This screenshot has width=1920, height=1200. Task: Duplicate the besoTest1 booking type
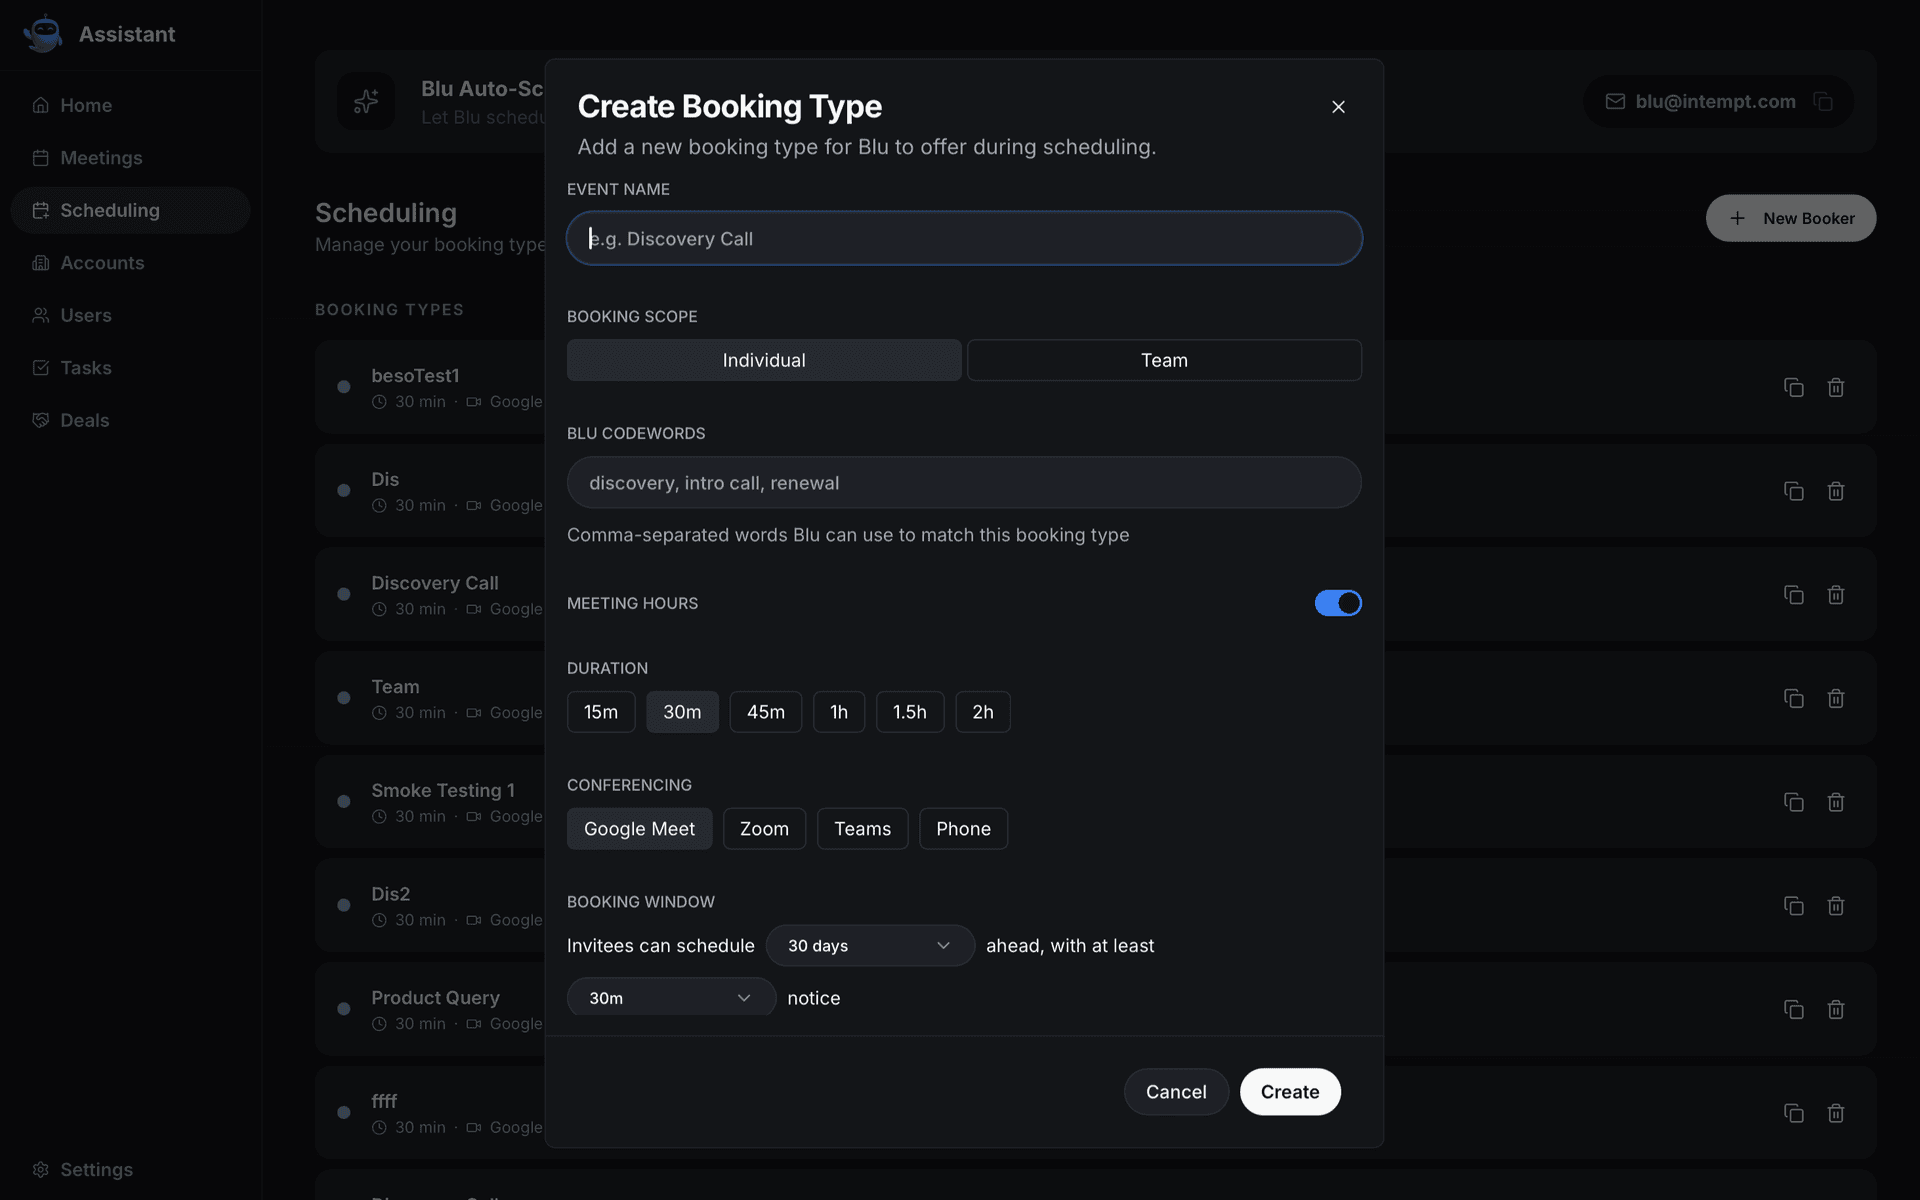[x=1794, y=387]
